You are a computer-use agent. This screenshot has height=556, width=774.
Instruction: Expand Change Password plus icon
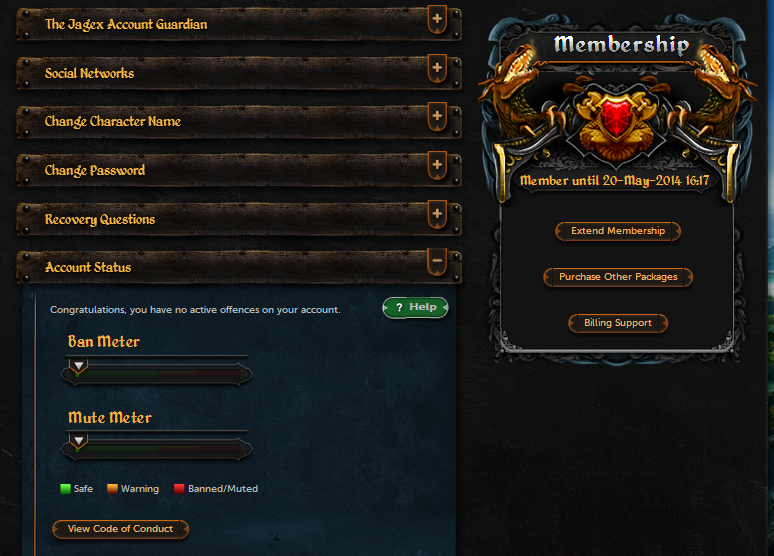click(x=437, y=165)
